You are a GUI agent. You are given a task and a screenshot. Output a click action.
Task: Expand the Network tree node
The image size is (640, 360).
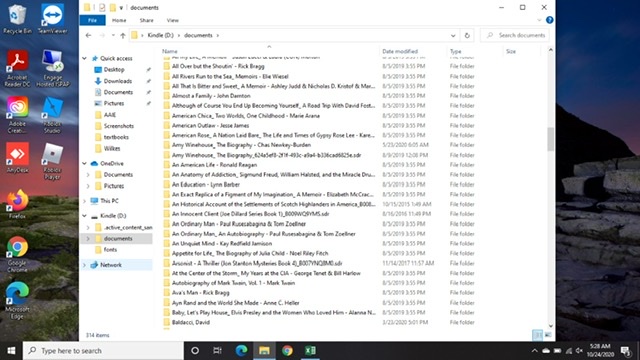point(84,265)
